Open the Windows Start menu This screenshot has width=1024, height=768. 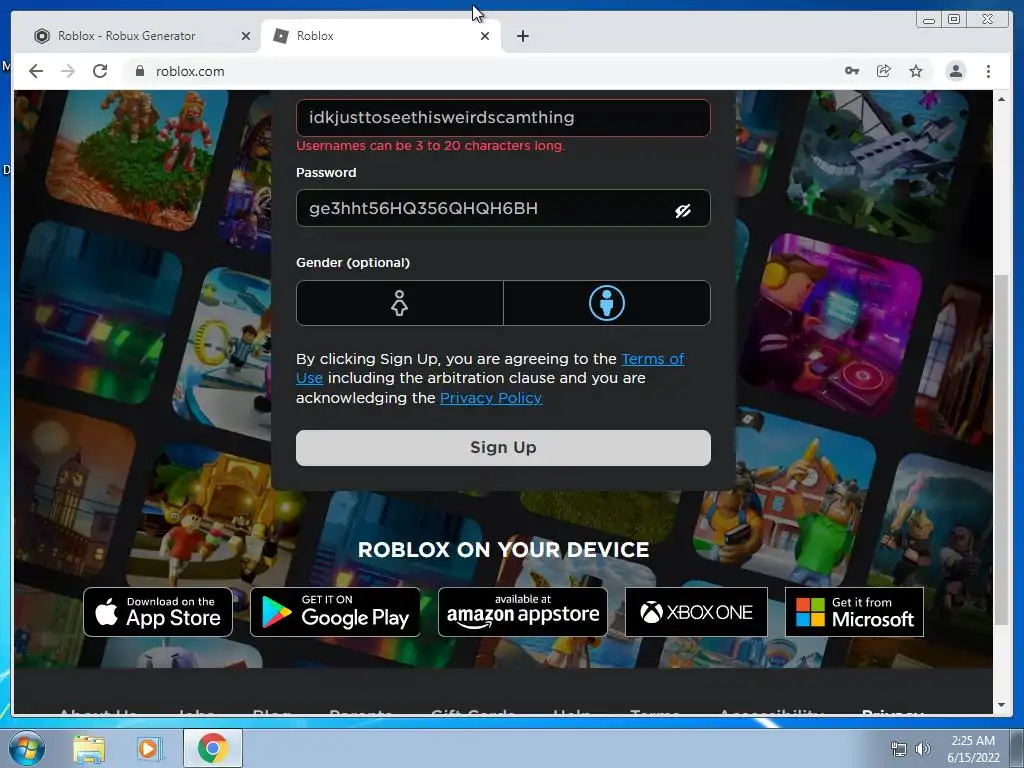click(27, 748)
